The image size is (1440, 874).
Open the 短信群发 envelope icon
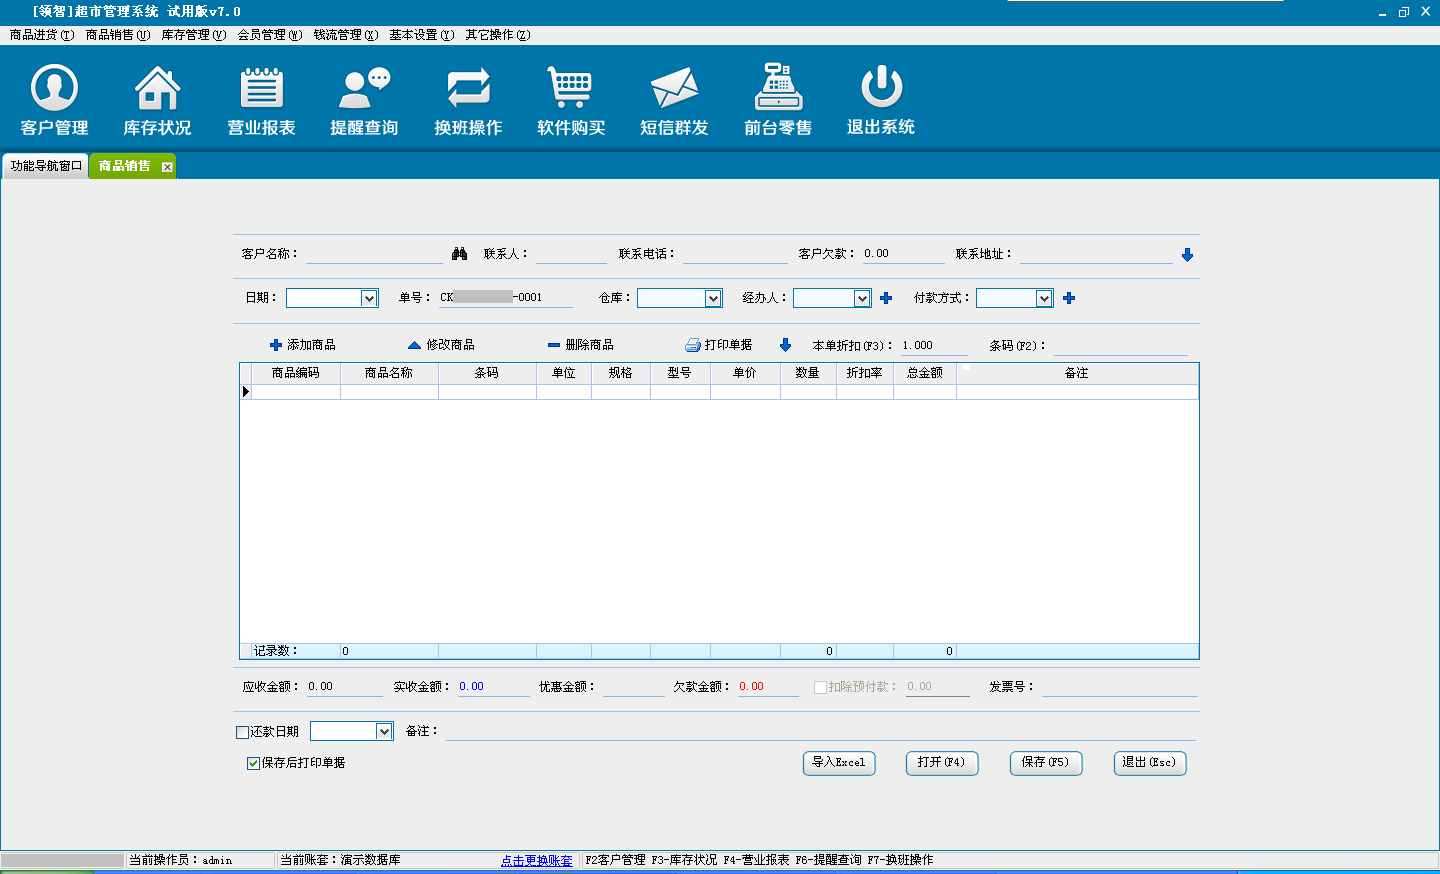coord(674,89)
